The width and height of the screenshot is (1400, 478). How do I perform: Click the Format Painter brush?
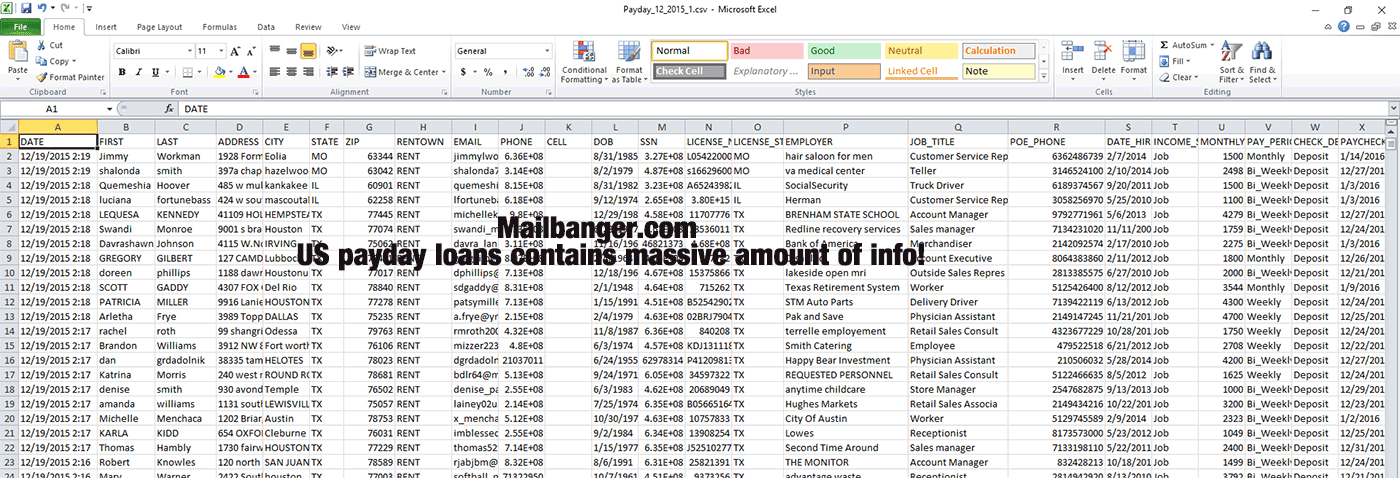(x=70, y=77)
